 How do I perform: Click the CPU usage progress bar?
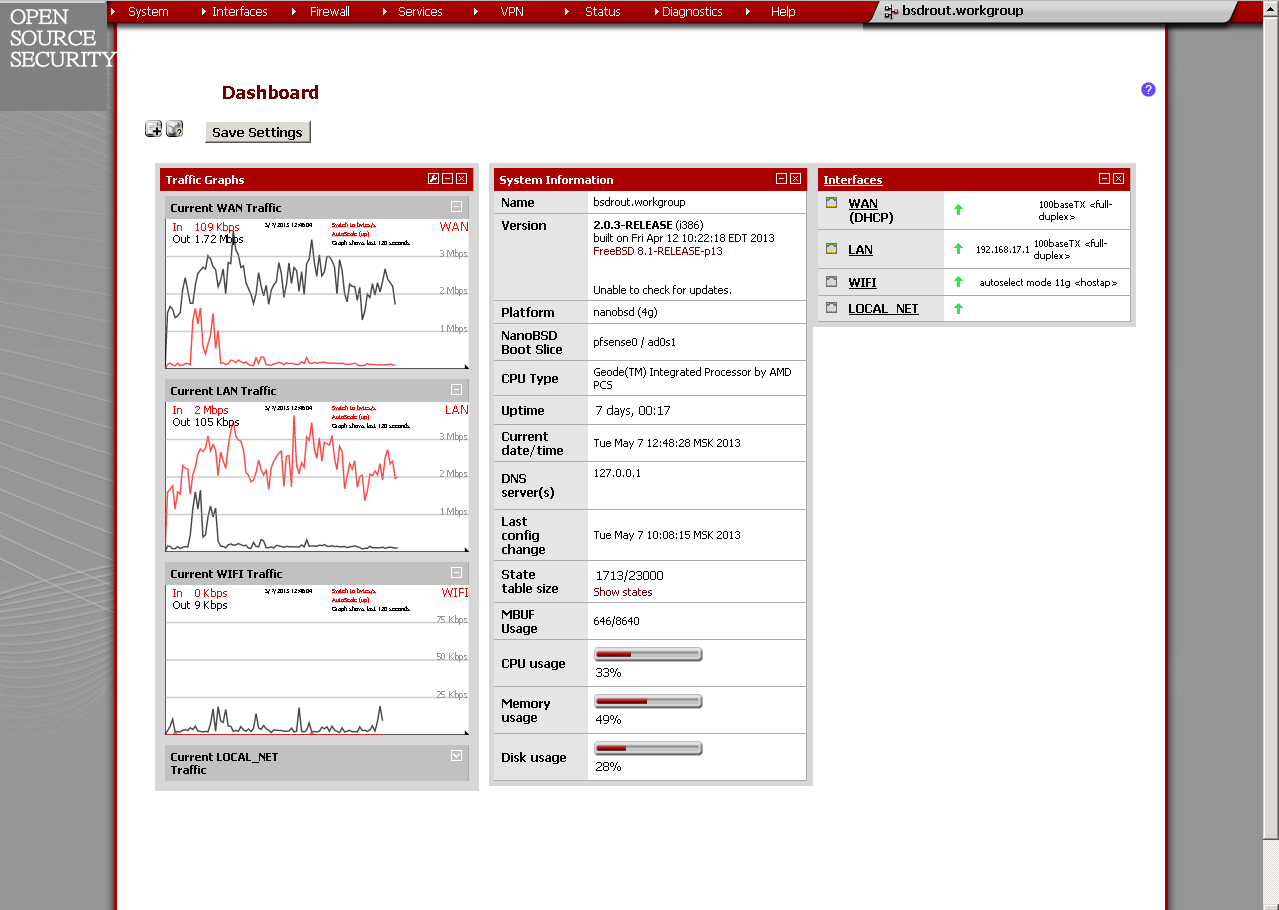tap(648, 655)
